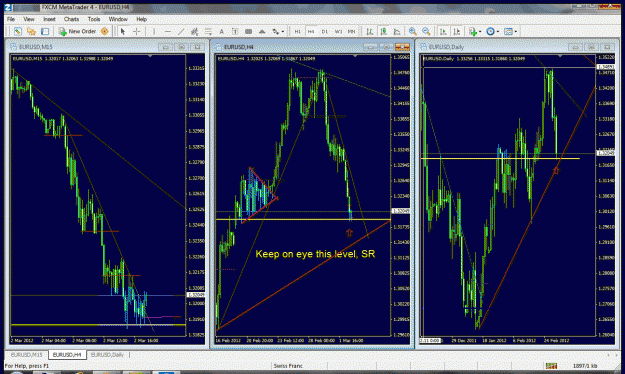Click the EURUSD,M15 chart window title
The width and height of the screenshot is (625, 374).
coord(36,47)
